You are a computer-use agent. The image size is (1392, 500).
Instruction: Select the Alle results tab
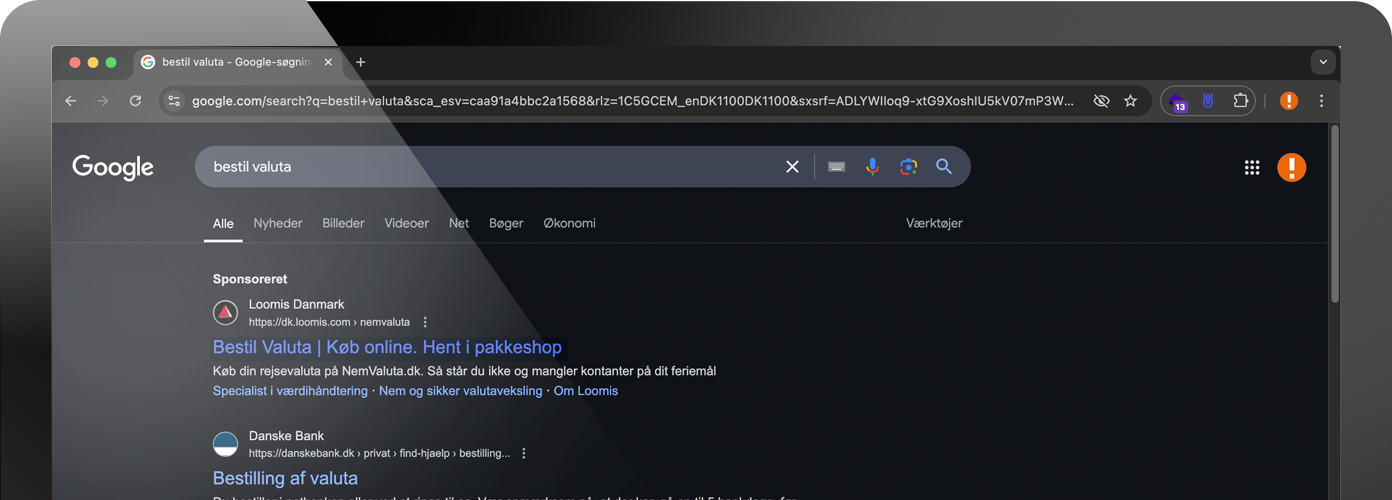[223, 224]
